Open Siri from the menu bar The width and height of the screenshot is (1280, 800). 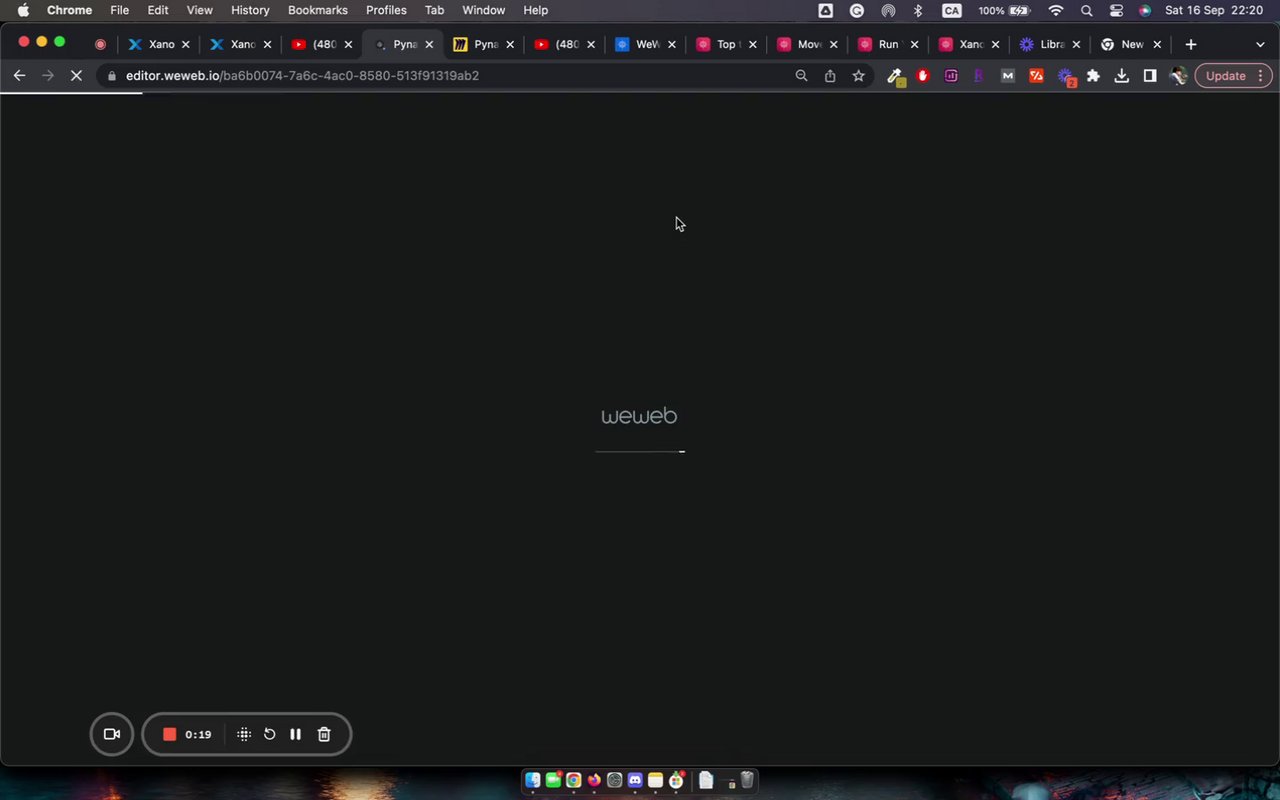click(x=1145, y=10)
